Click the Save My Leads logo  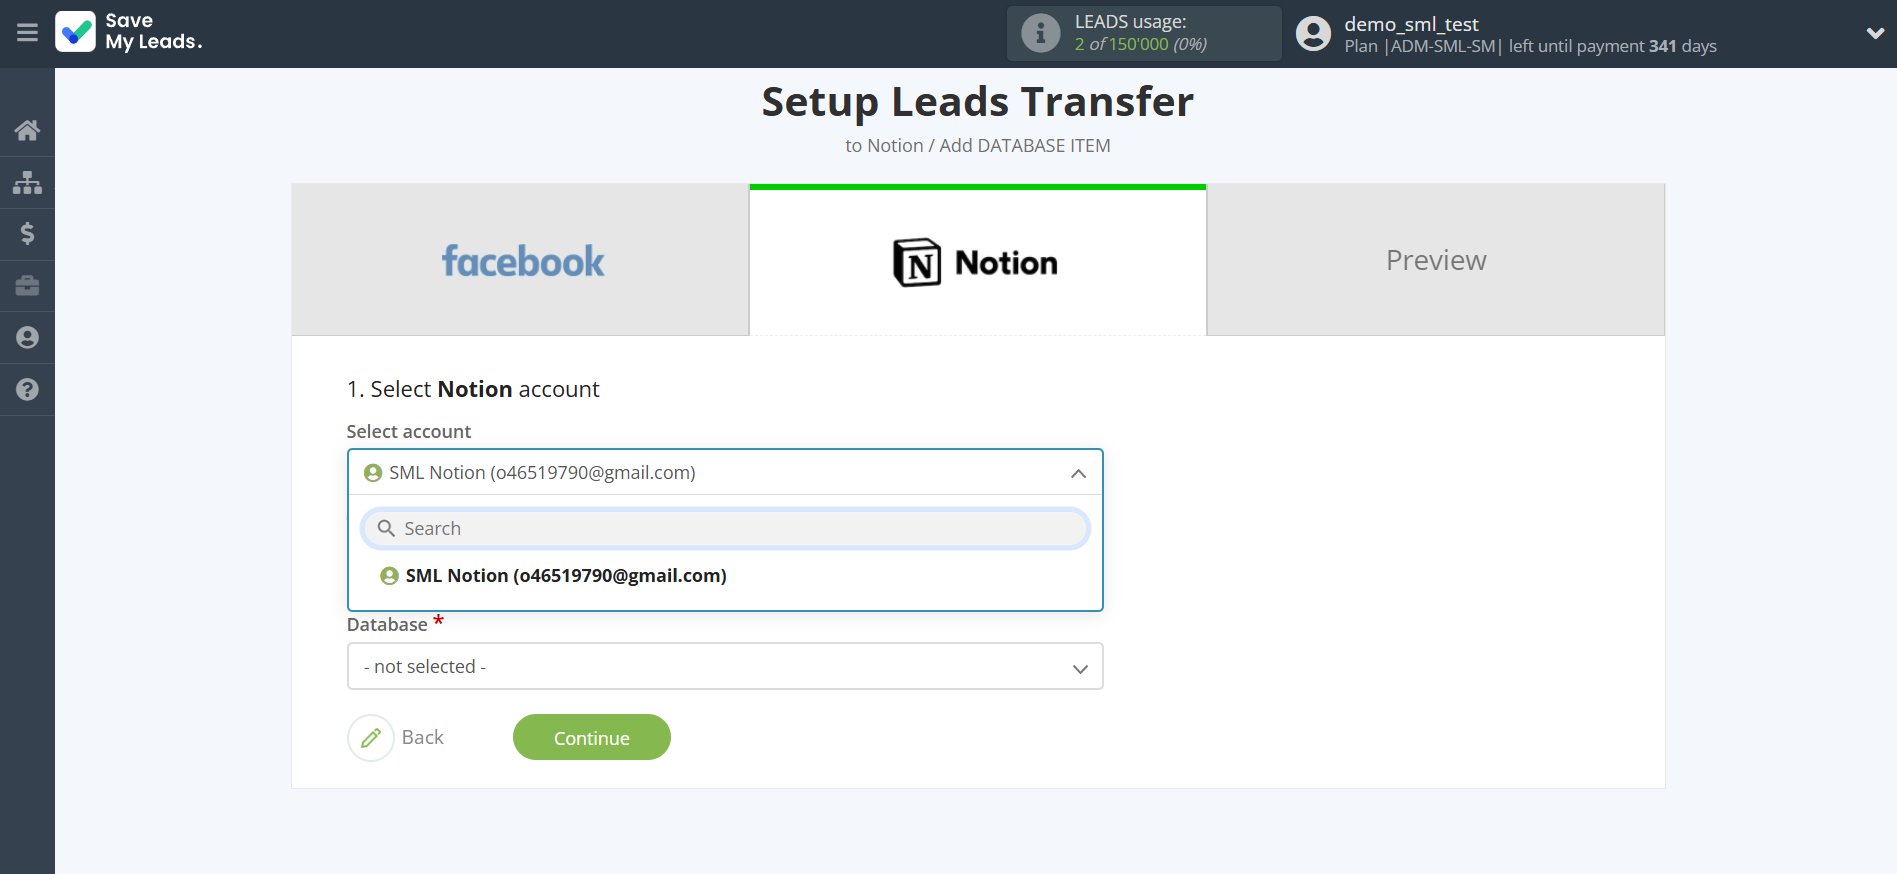[x=129, y=32]
